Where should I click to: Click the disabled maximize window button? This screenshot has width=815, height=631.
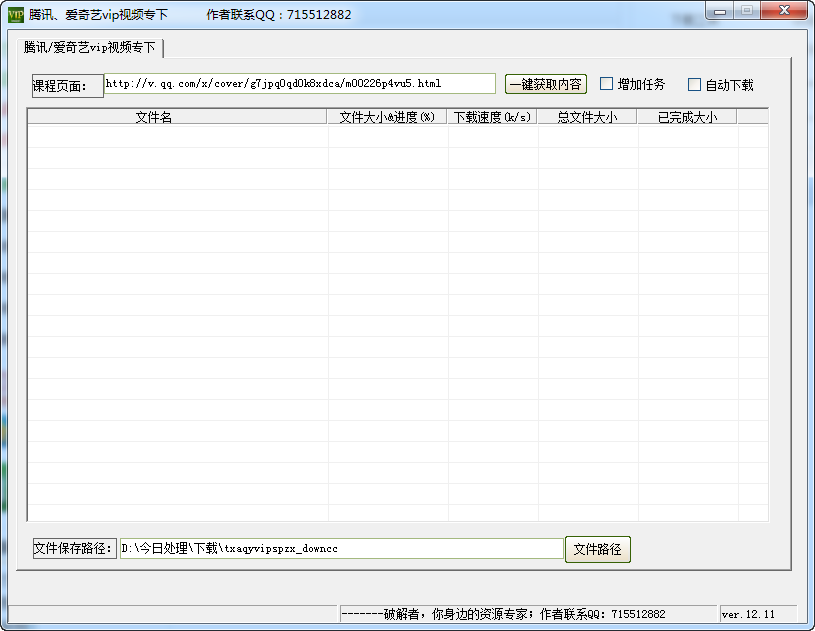746,10
